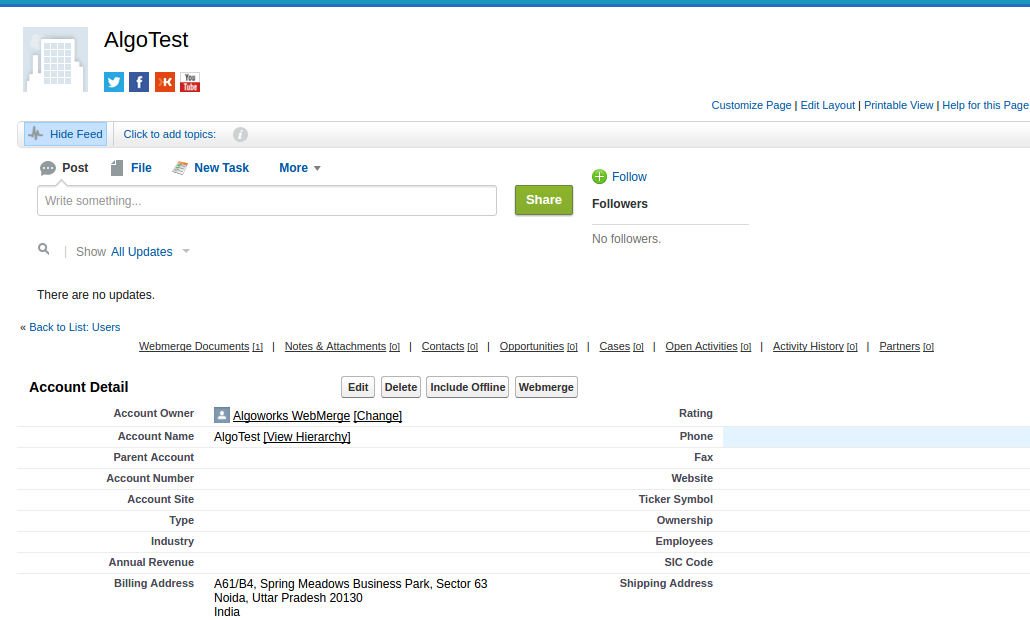This screenshot has height=620, width=1030.
Task: Expand the More publisher dropdown
Action: click(x=300, y=168)
